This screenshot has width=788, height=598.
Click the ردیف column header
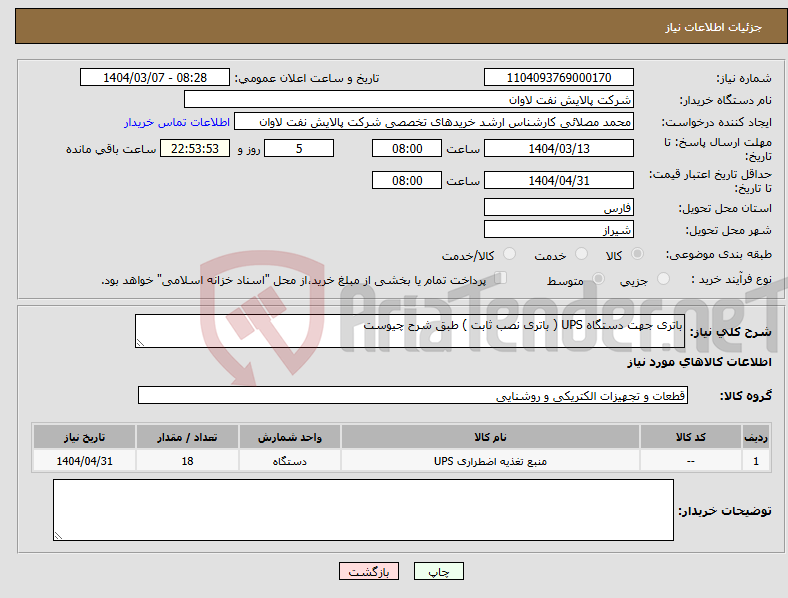pos(756,437)
